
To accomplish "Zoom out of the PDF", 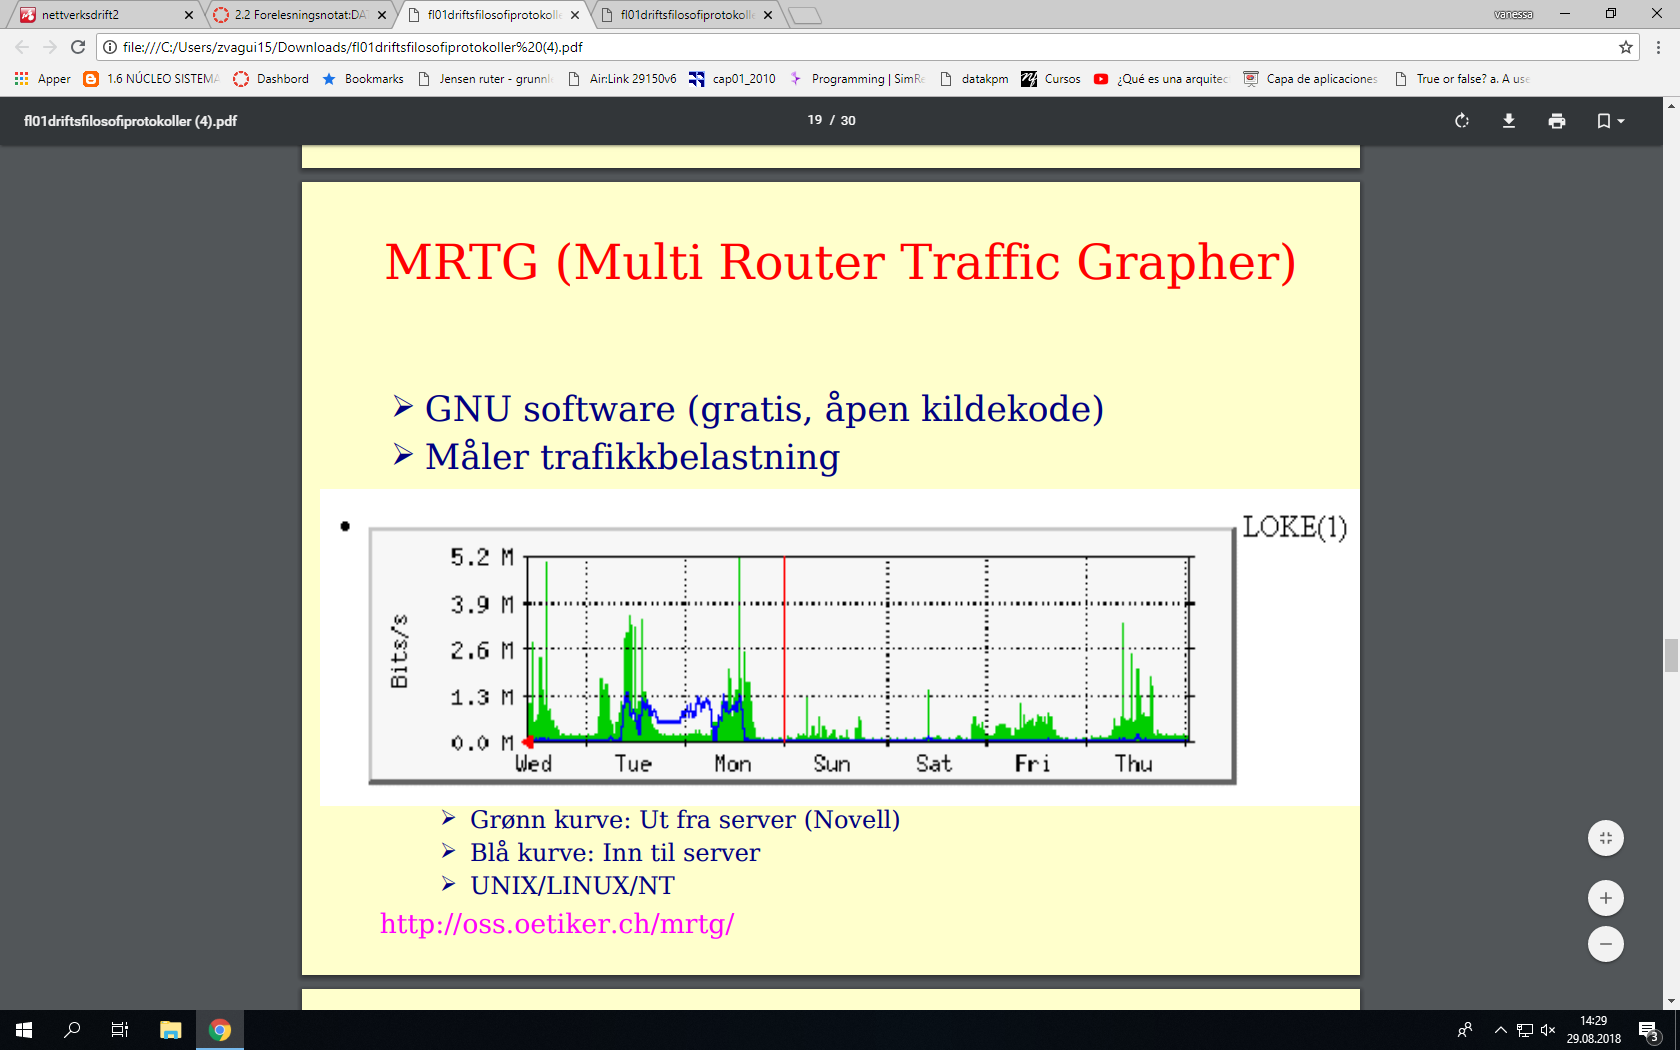I will (x=1605, y=944).
